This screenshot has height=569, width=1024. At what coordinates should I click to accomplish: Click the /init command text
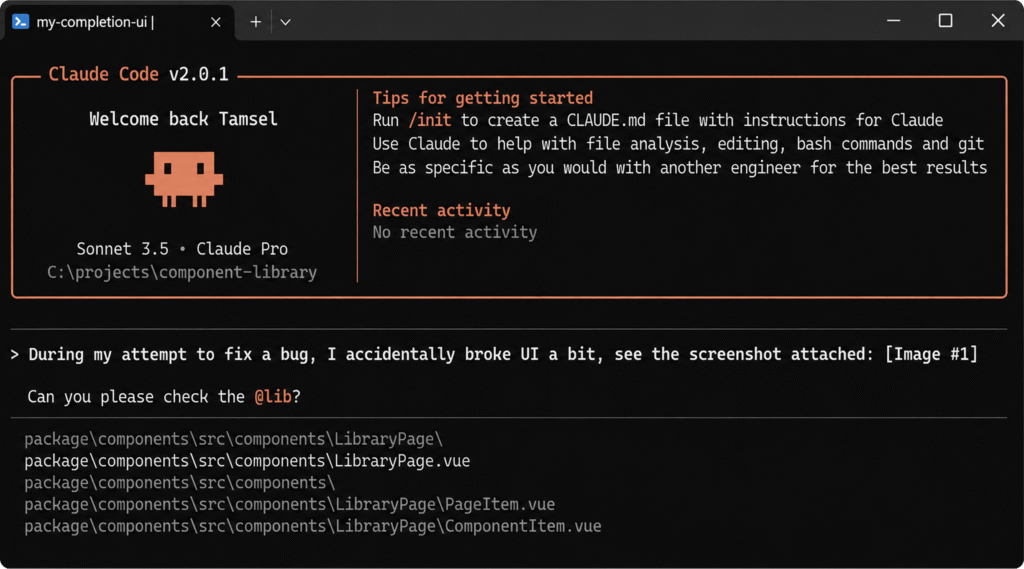(x=430, y=120)
